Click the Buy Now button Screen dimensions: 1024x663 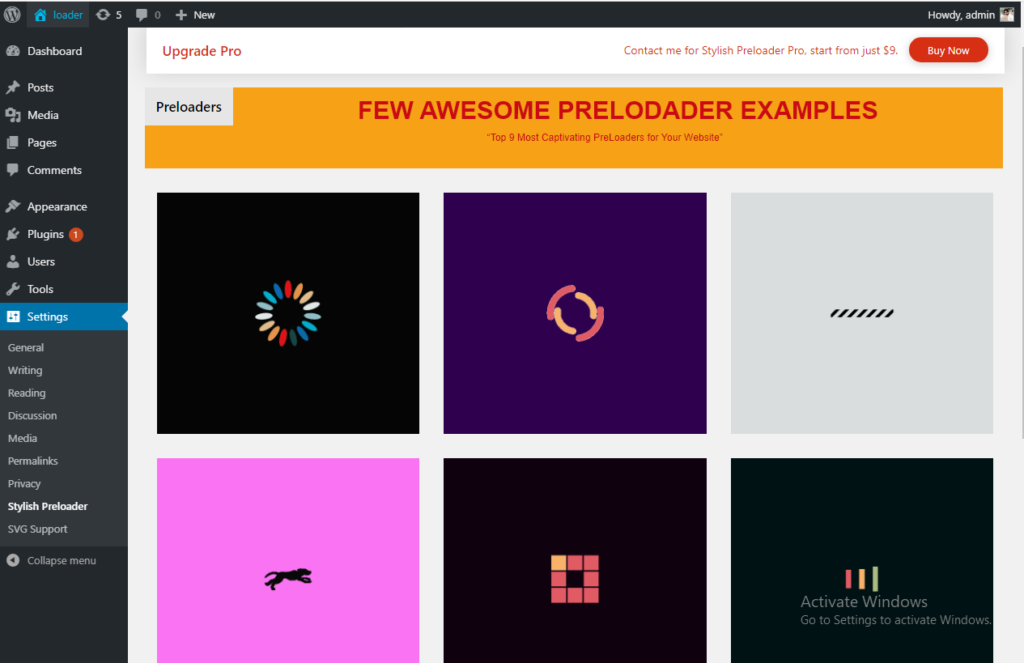tap(947, 49)
